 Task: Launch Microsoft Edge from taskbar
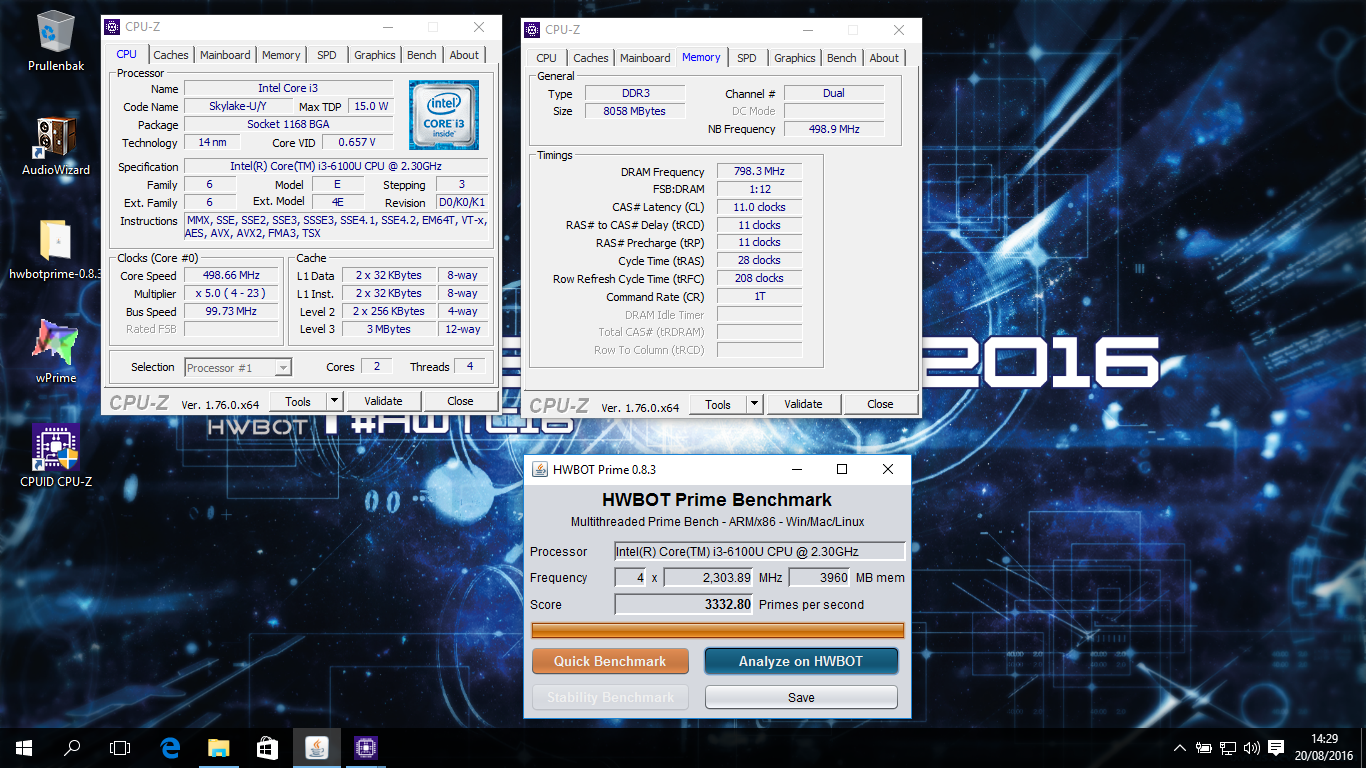click(170, 747)
